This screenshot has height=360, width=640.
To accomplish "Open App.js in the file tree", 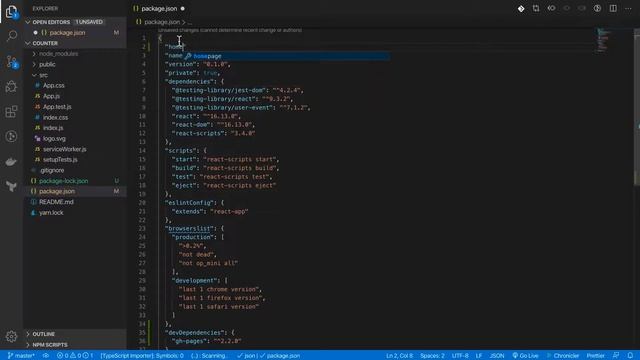I will pyautogui.click(x=51, y=96).
